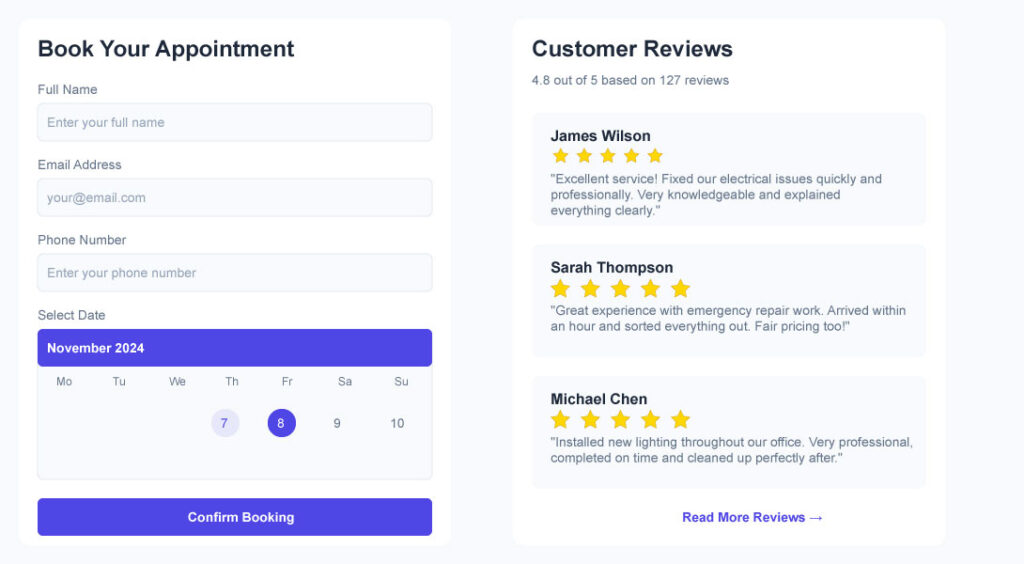The width and height of the screenshot is (1024, 564).
Task: Click the James Wilson reviewer name
Action: [600, 136]
